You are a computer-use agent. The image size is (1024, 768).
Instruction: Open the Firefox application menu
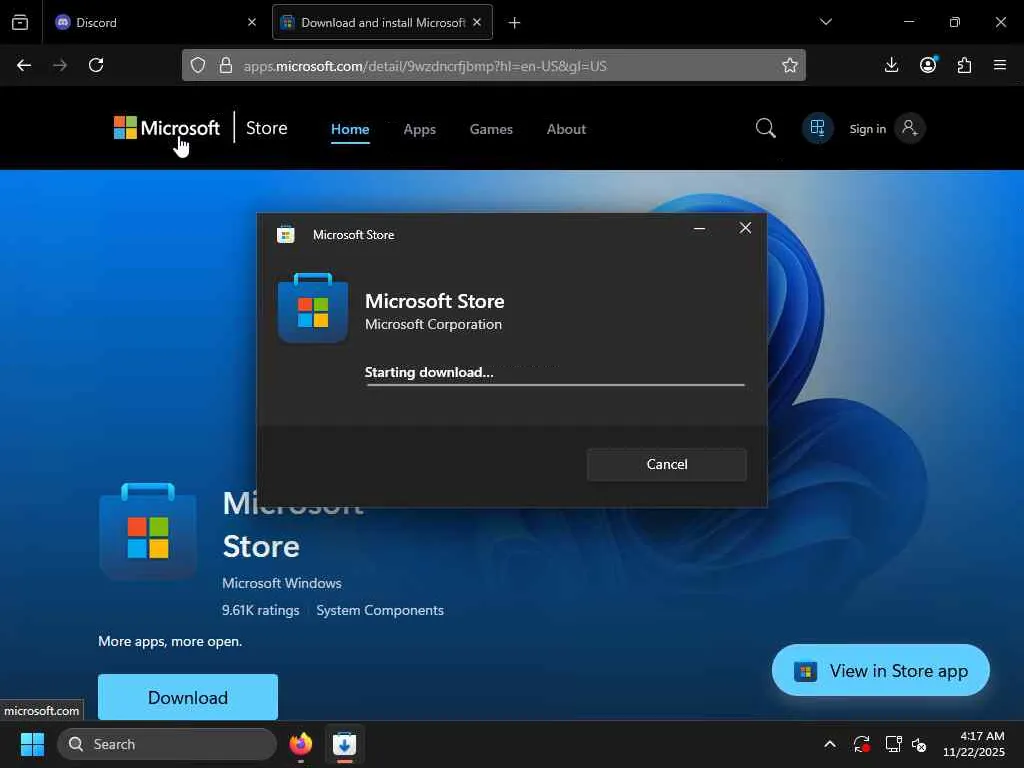(x=1000, y=65)
